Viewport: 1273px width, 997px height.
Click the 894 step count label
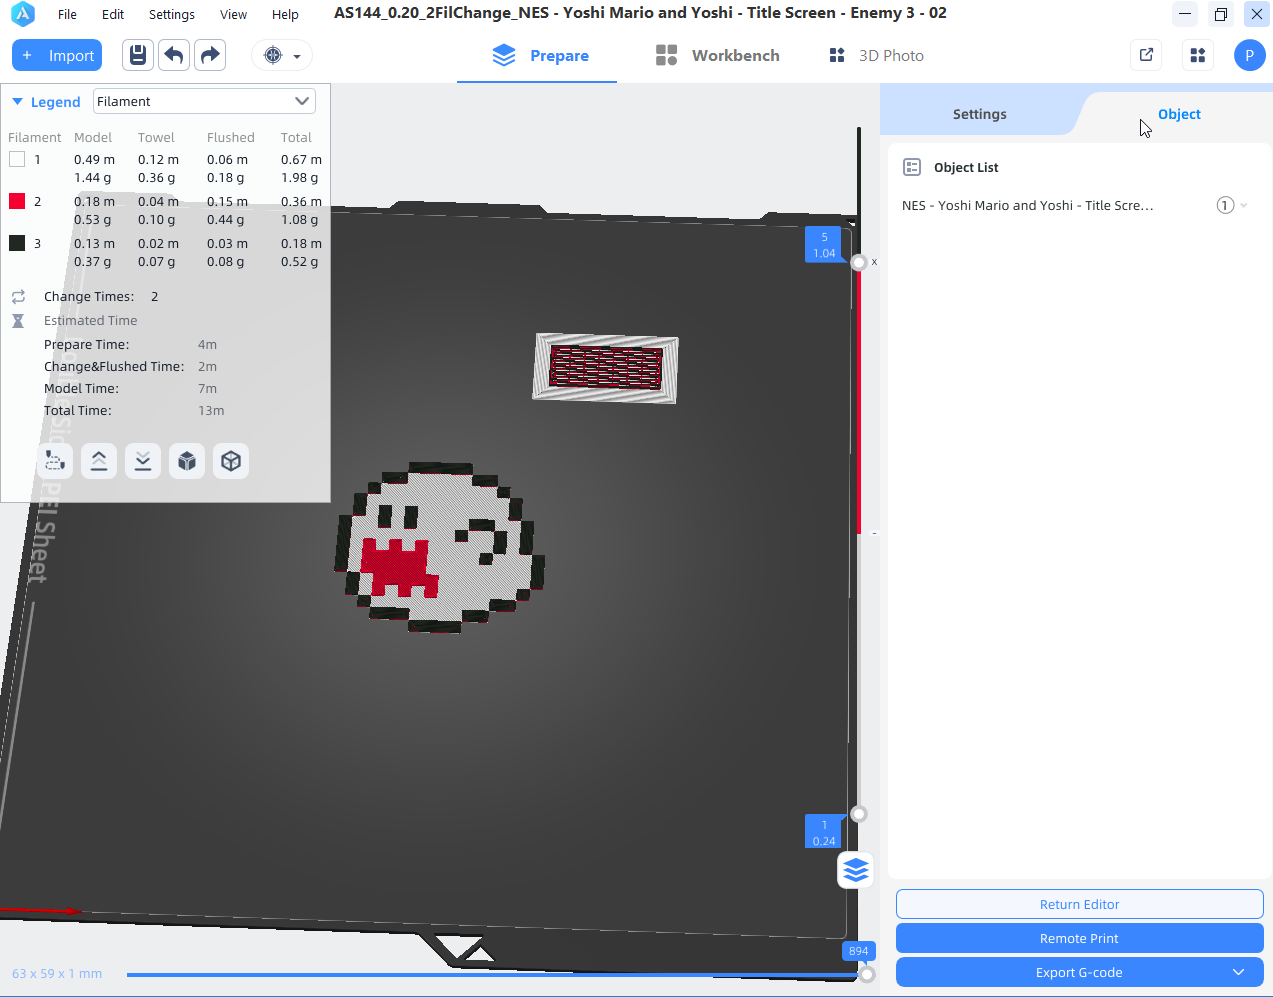(858, 951)
